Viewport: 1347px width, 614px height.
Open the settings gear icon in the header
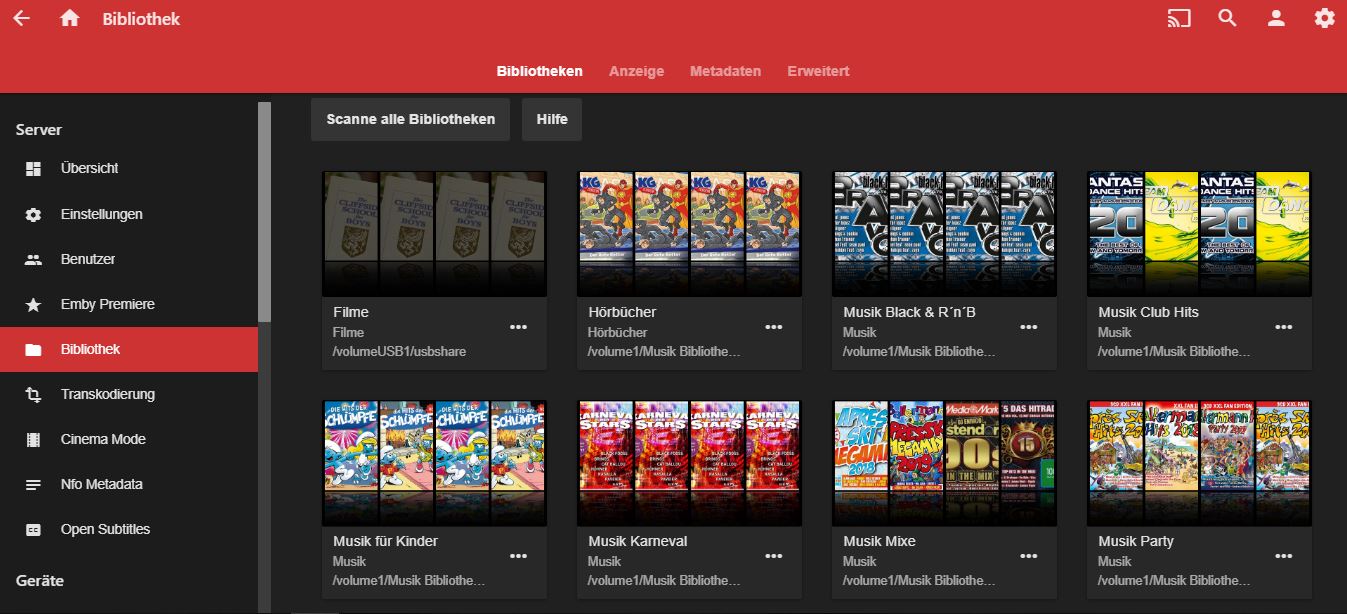tap(1325, 18)
